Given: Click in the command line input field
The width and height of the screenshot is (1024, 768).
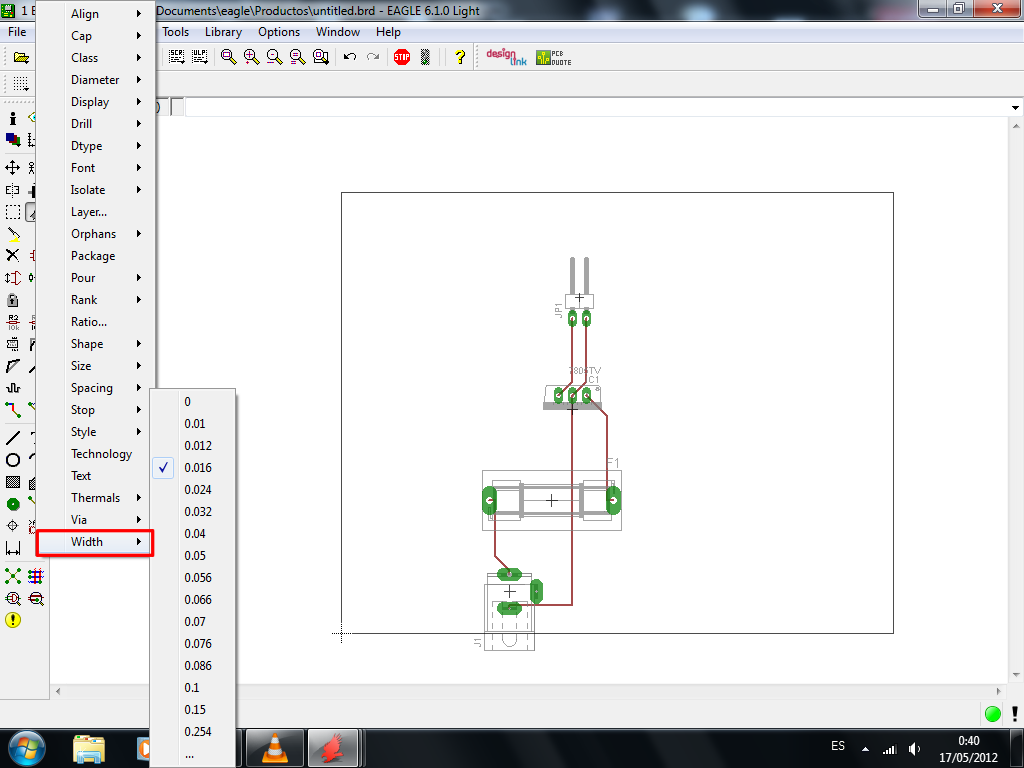Looking at the screenshot, I should (x=598, y=107).
